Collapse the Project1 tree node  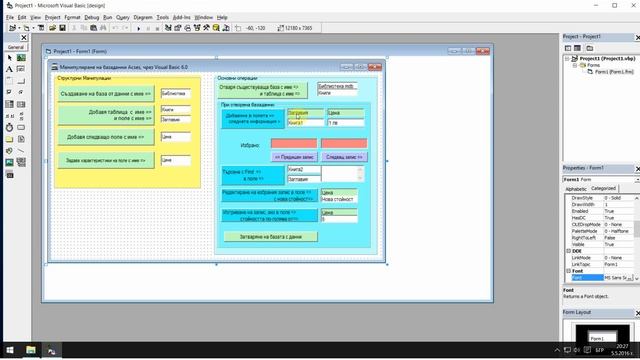[x=567, y=59]
